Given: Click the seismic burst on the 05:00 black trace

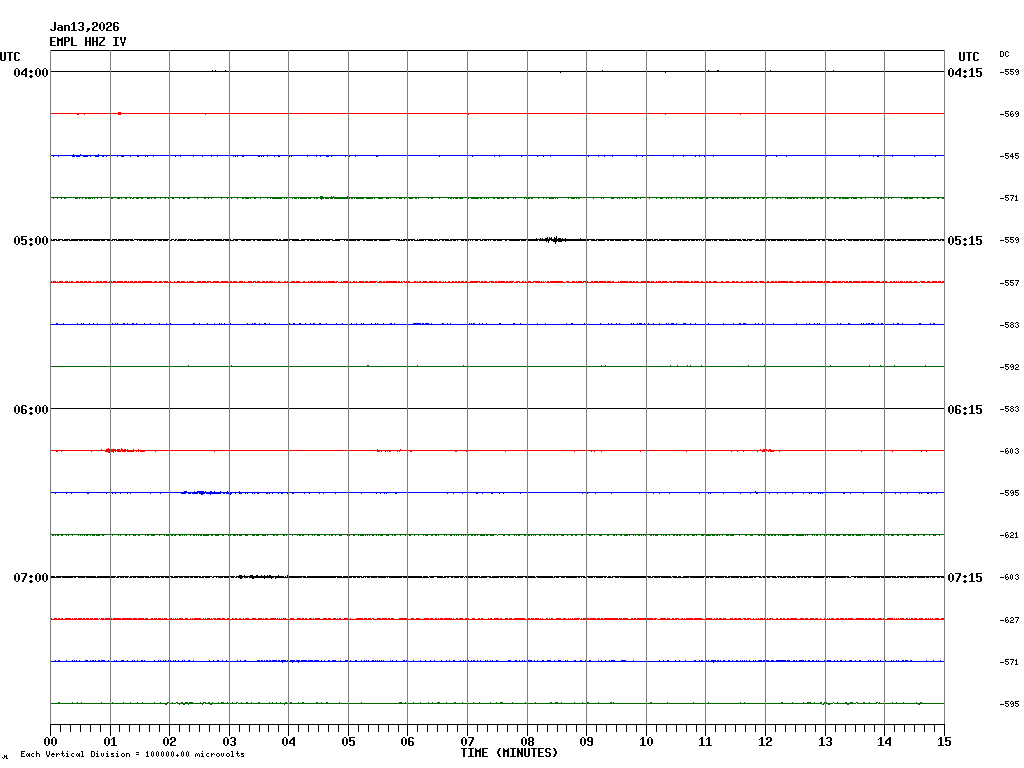Looking at the screenshot, I should point(552,240).
